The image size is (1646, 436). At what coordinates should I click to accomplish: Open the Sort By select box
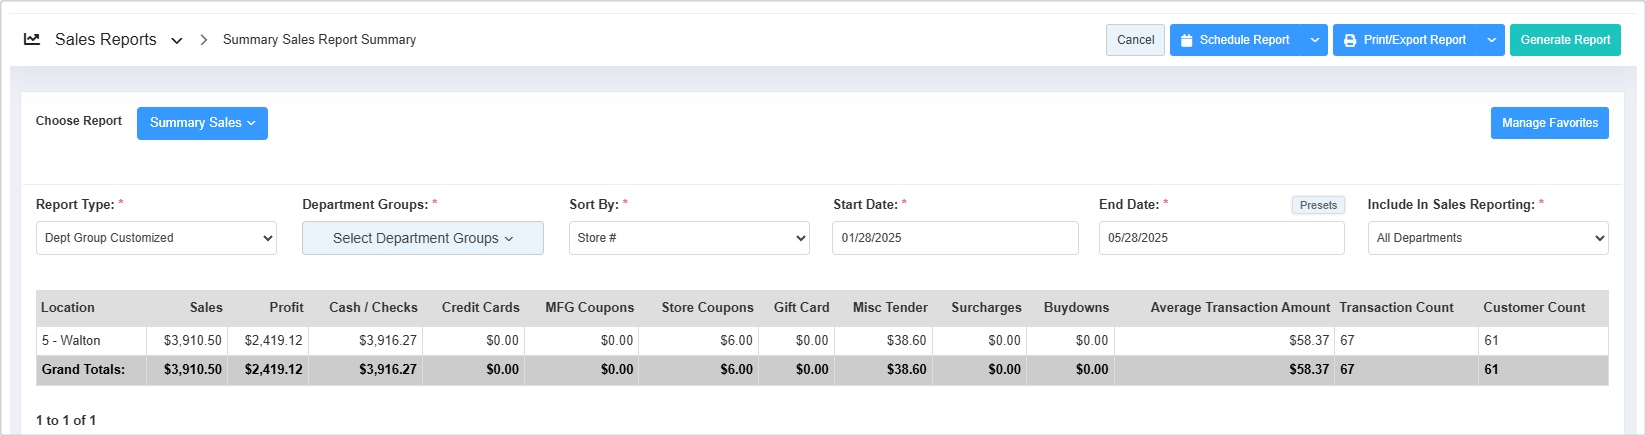click(689, 238)
